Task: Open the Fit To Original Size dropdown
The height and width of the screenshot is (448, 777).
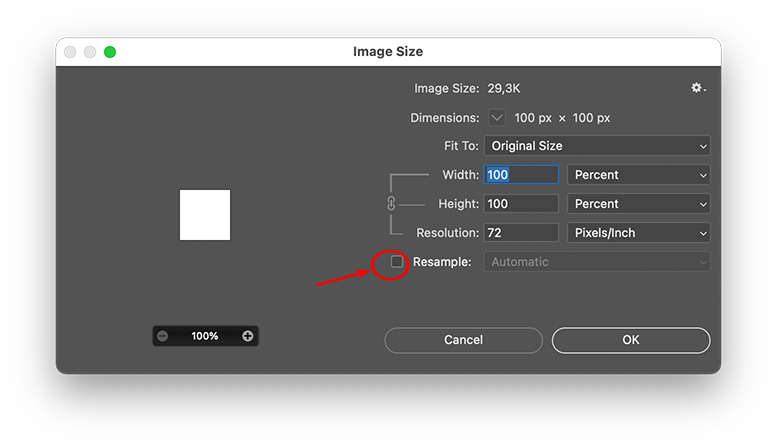Action: coord(597,146)
